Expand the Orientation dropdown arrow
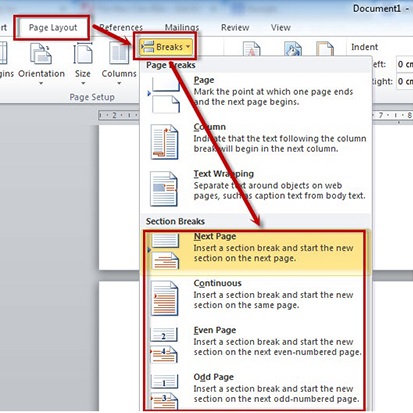Viewport: 413px width, 413px height. (41, 83)
